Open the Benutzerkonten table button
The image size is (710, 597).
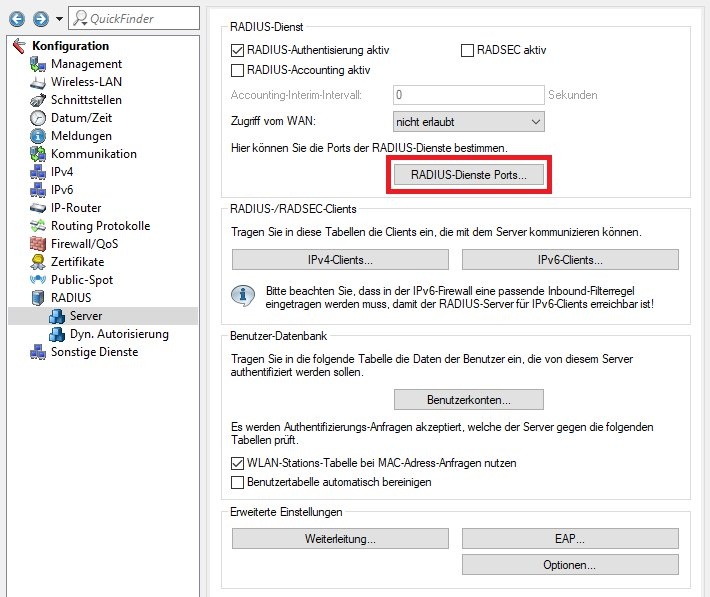[469, 400]
